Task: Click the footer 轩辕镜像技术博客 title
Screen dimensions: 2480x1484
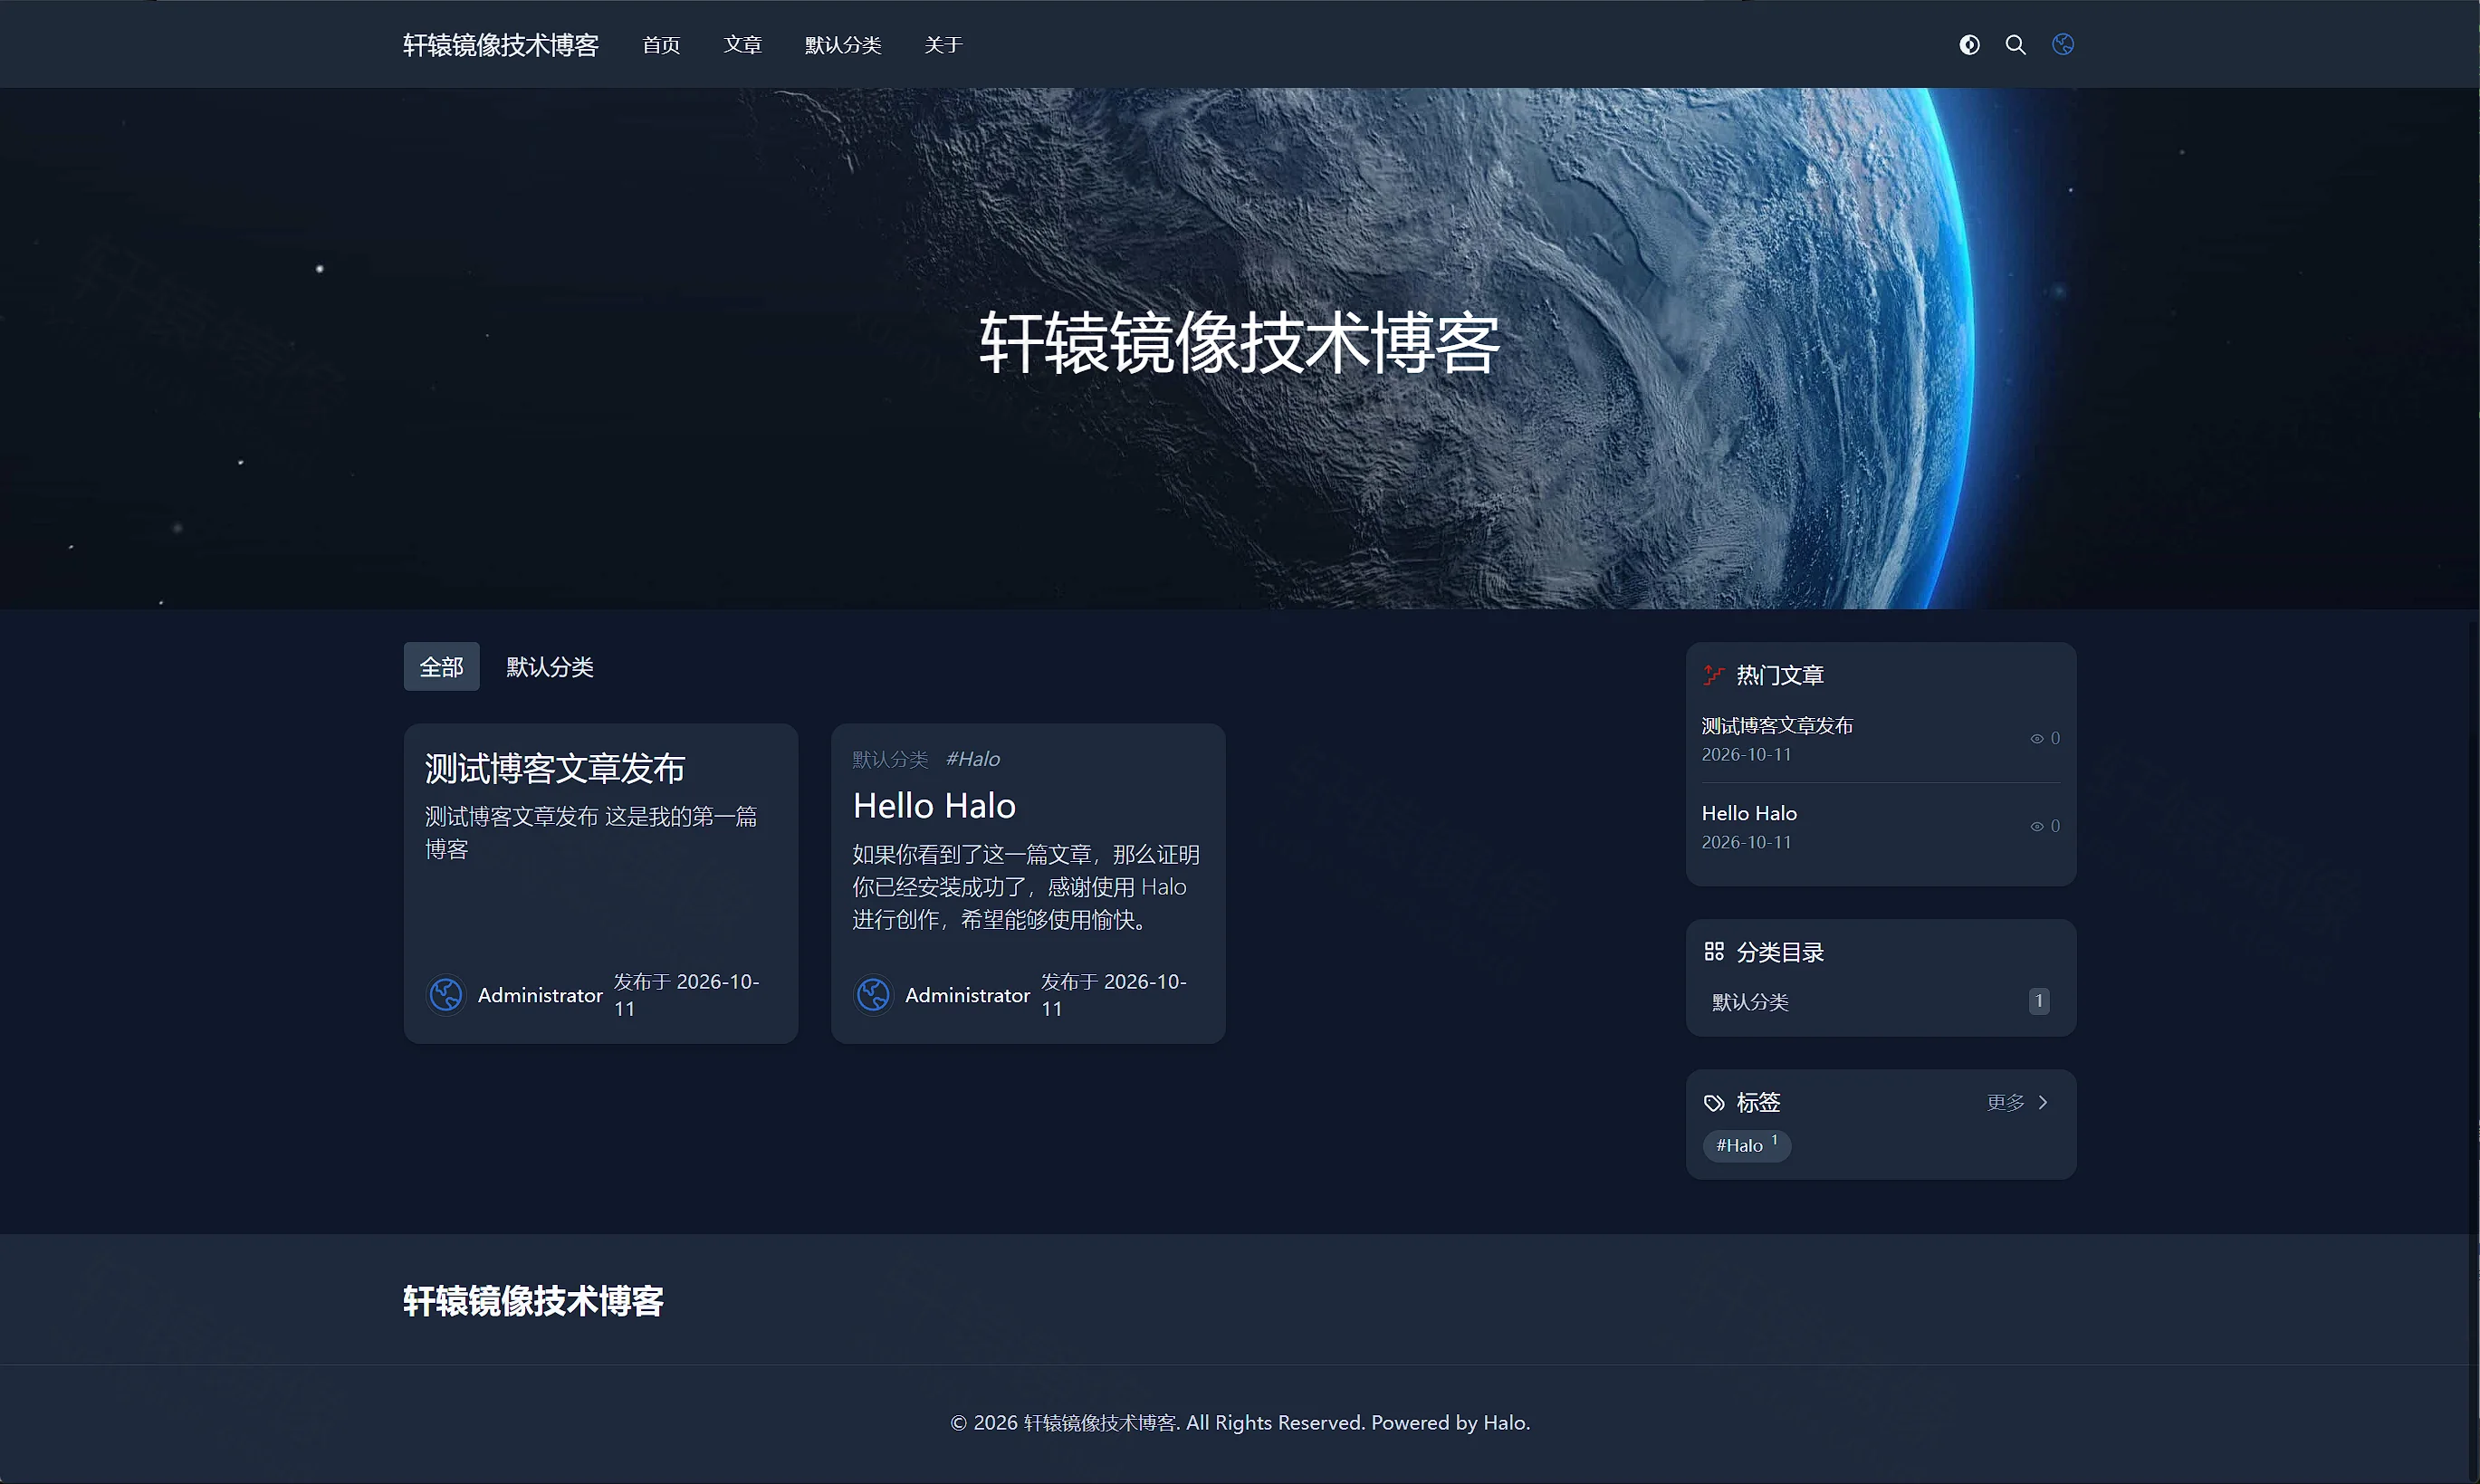Action: point(533,1301)
